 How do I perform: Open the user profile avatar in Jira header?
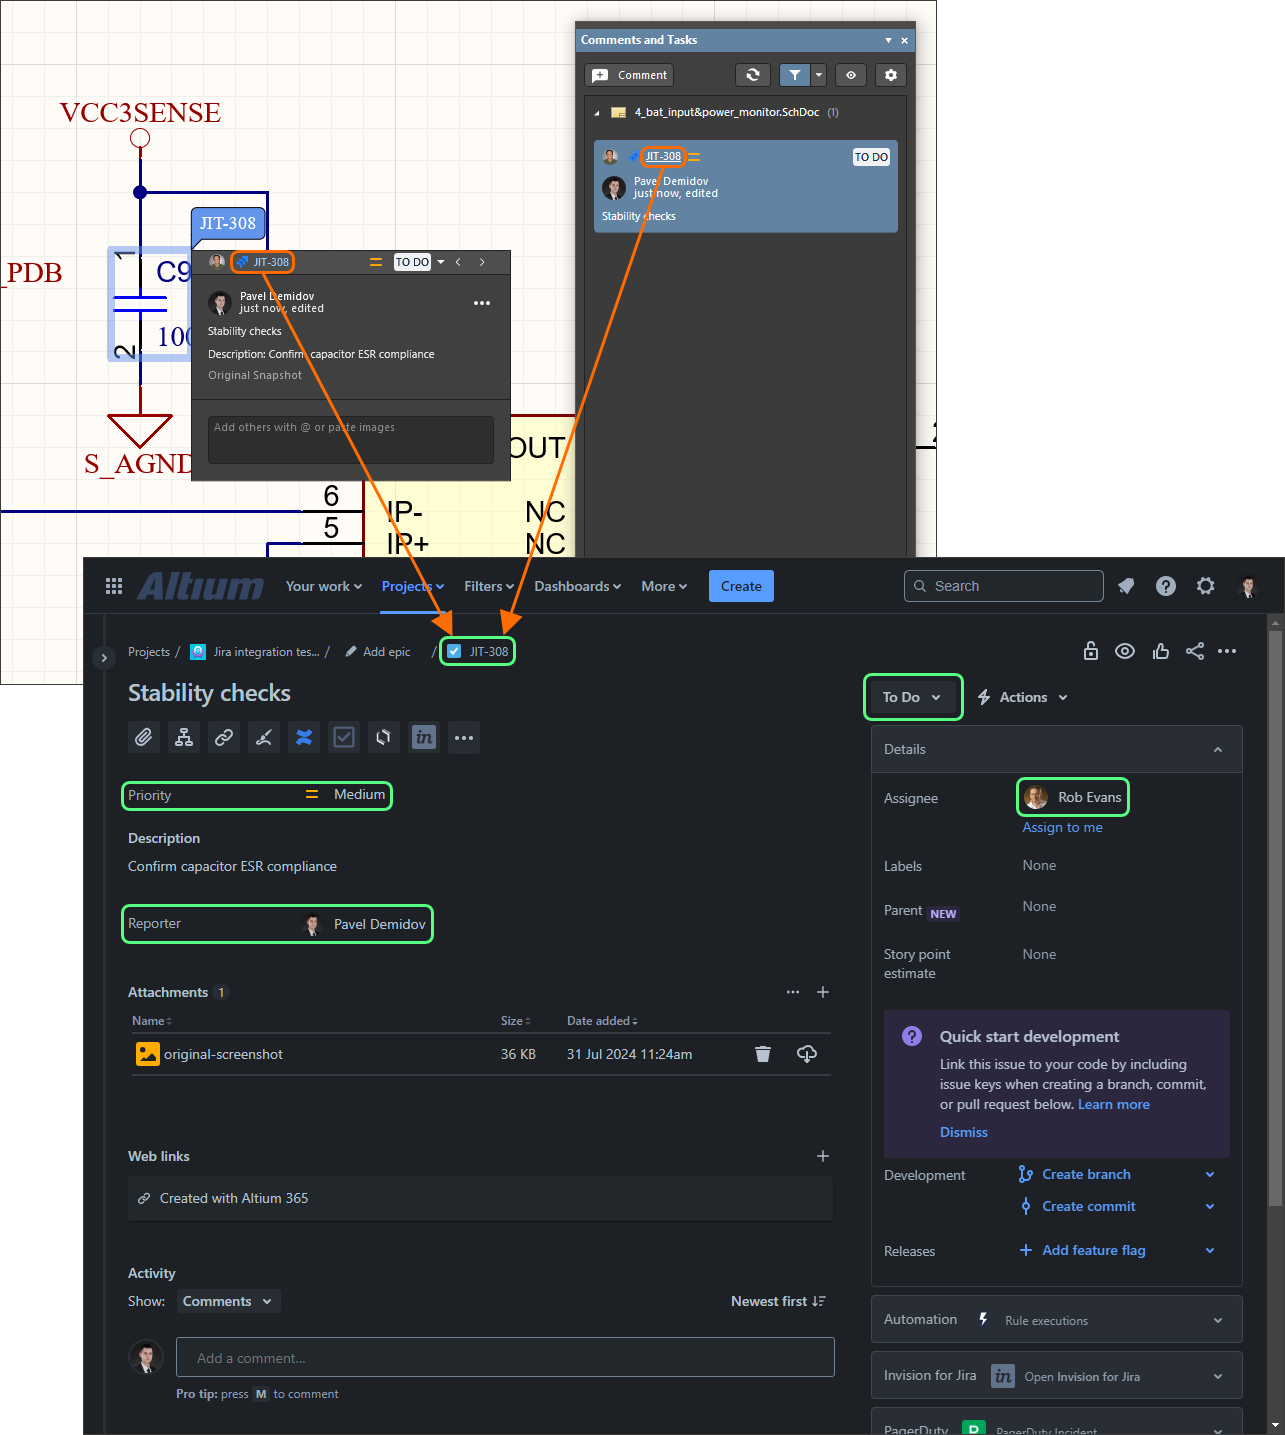[1248, 586]
